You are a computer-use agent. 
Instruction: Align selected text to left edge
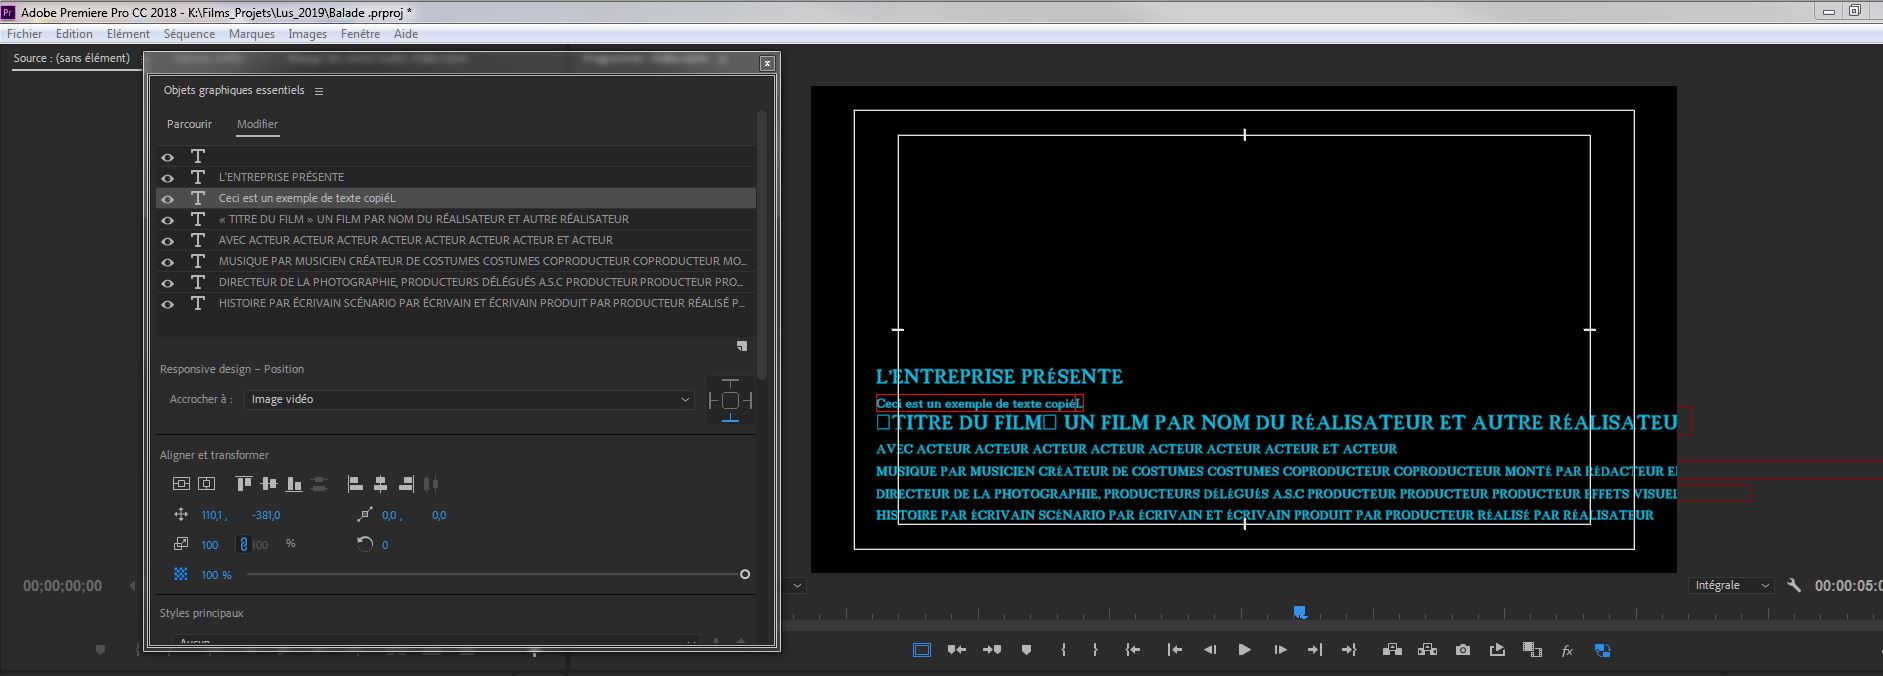pos(355,484)
